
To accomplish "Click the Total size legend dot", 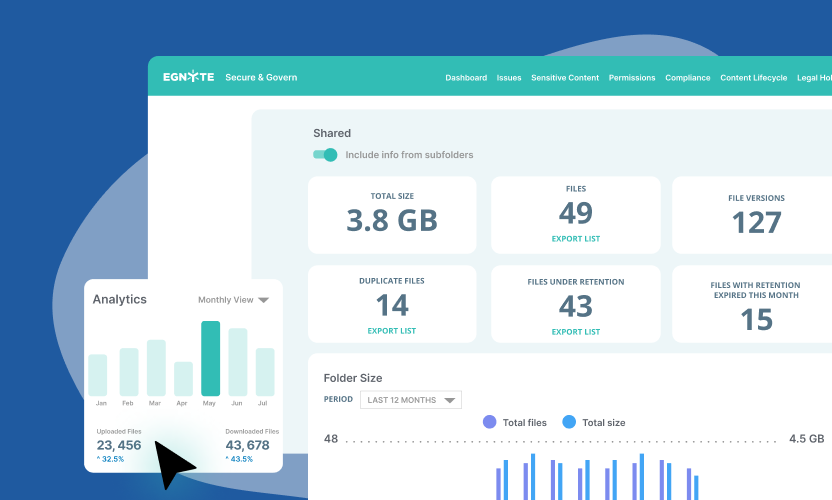I will (x=569, y=422).
